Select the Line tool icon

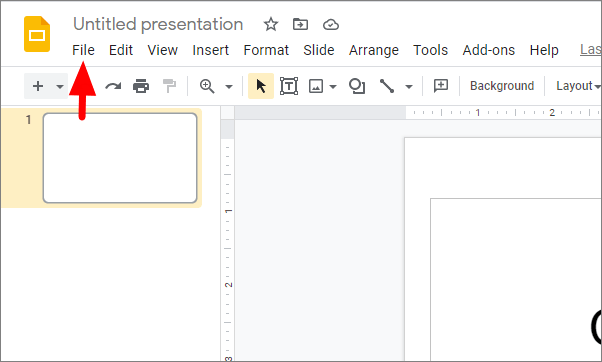[x=387, y=86]
